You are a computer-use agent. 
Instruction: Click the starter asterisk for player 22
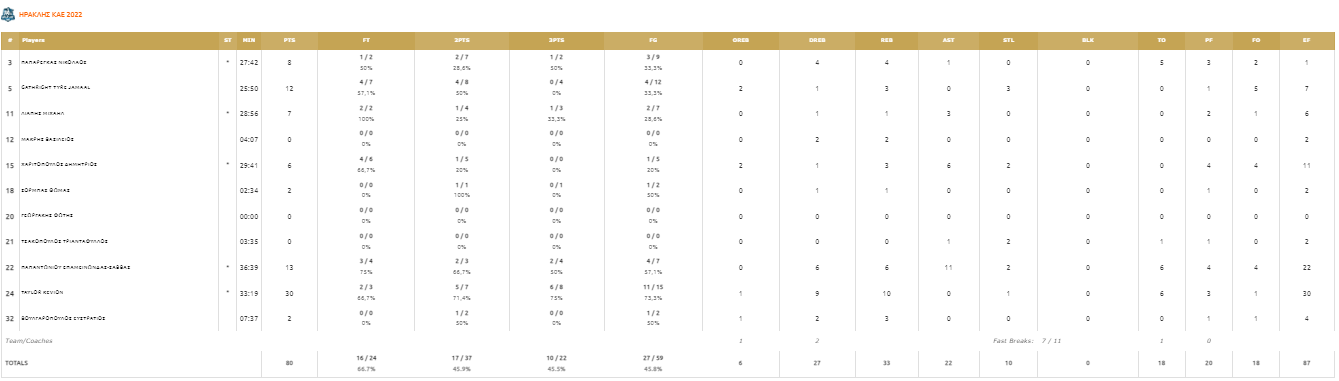(228, 267)
